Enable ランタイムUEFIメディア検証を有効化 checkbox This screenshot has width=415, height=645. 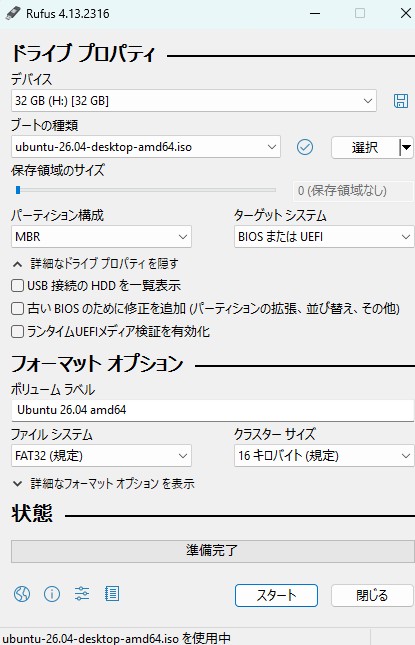(x=17, y=332)
